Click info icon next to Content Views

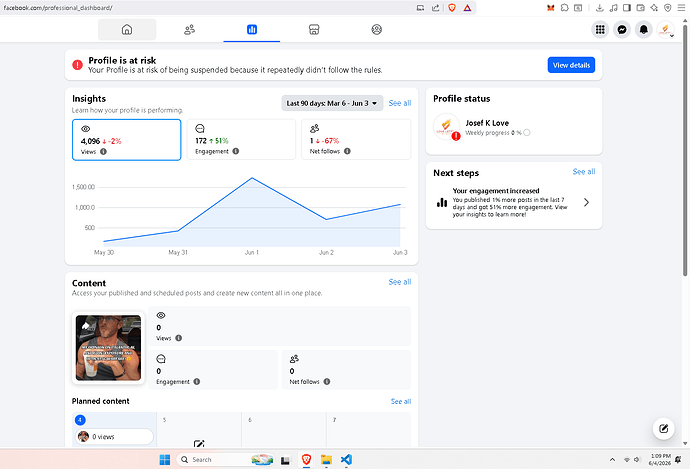point(178,338)
